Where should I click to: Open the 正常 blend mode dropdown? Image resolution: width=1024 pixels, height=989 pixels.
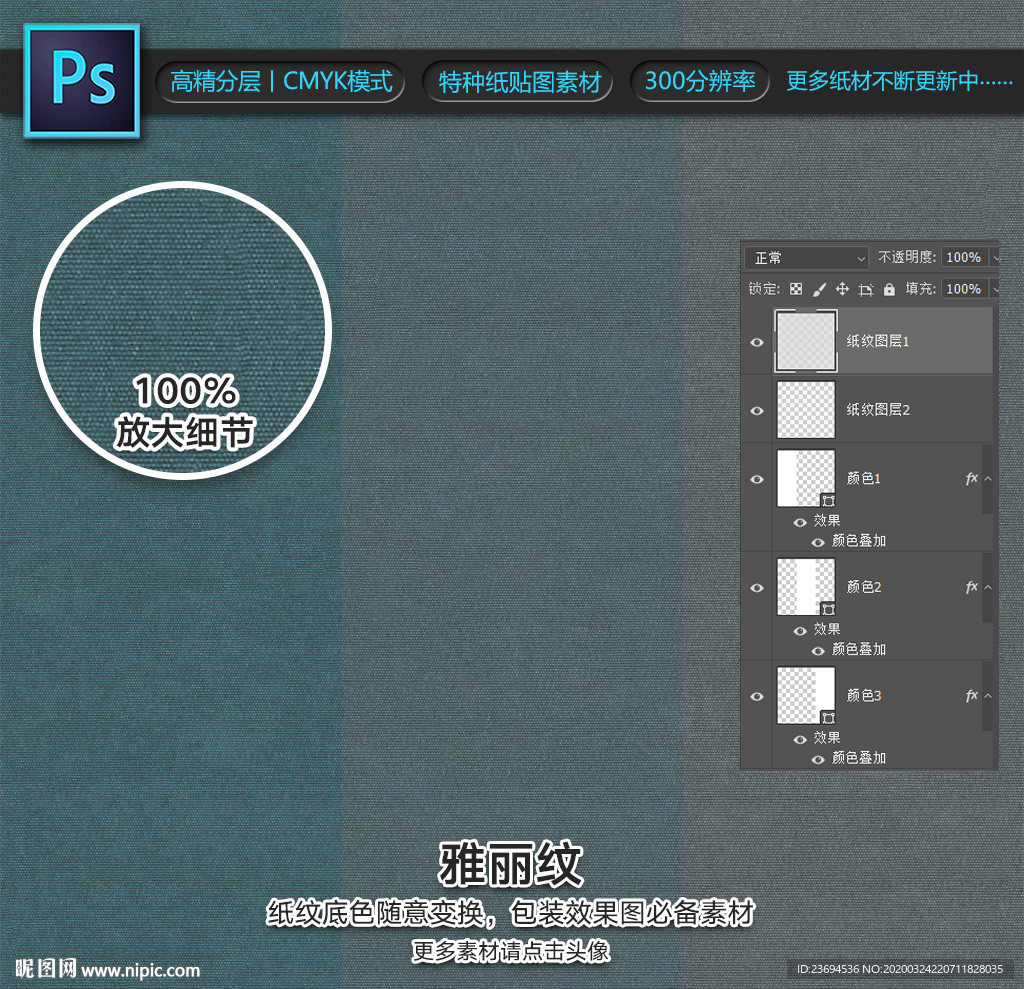(807, 258)
